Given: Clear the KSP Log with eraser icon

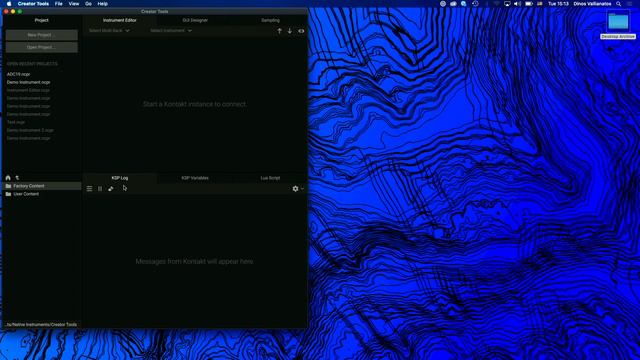Looking at the screenshot, I should [111, 189].
